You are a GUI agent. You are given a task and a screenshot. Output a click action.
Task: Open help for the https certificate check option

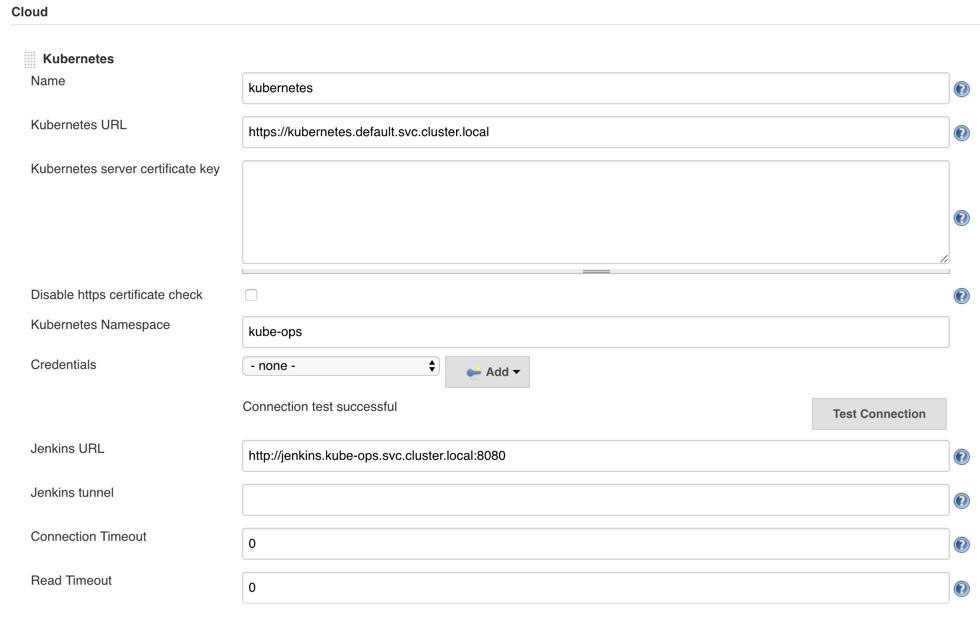coord(961,295)
